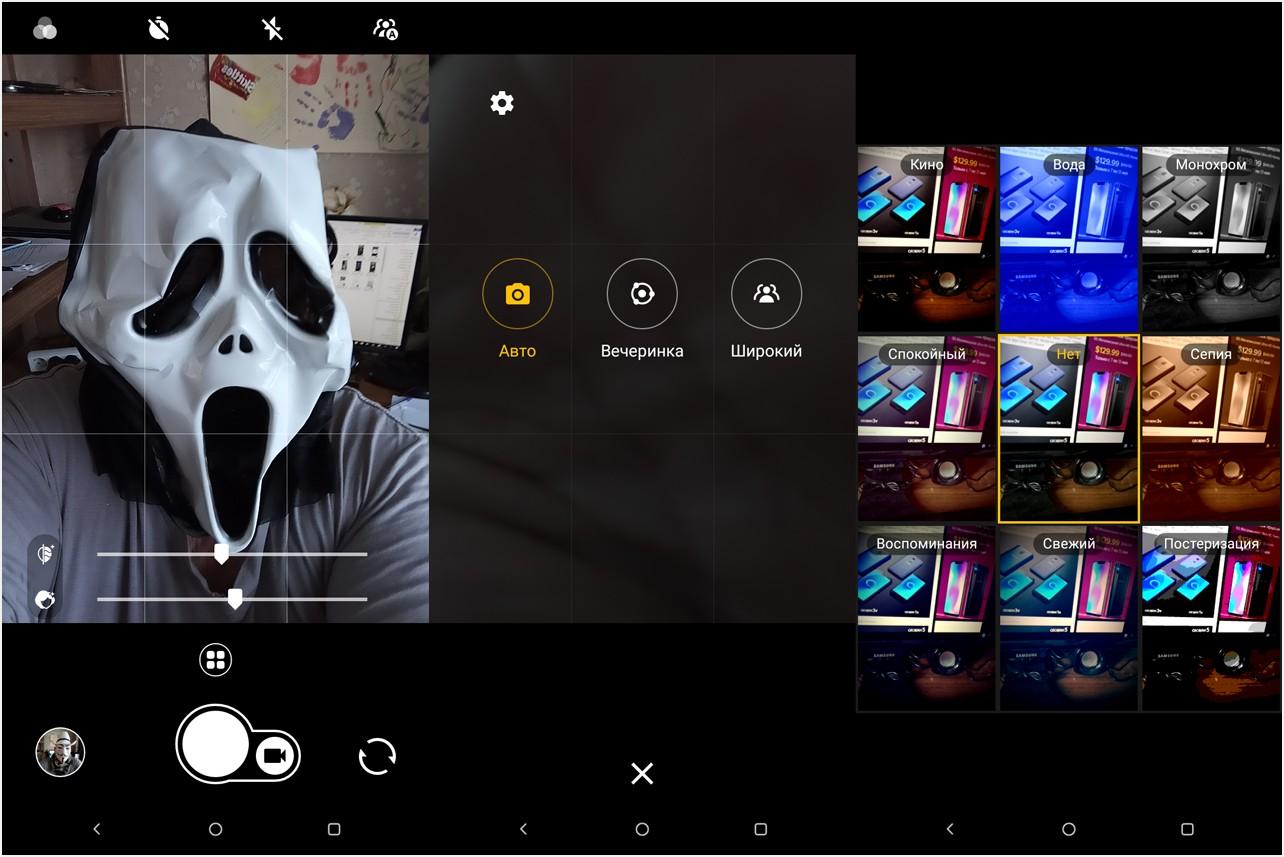Select the Вечеринка camera mode

click(x=642, y=294)
